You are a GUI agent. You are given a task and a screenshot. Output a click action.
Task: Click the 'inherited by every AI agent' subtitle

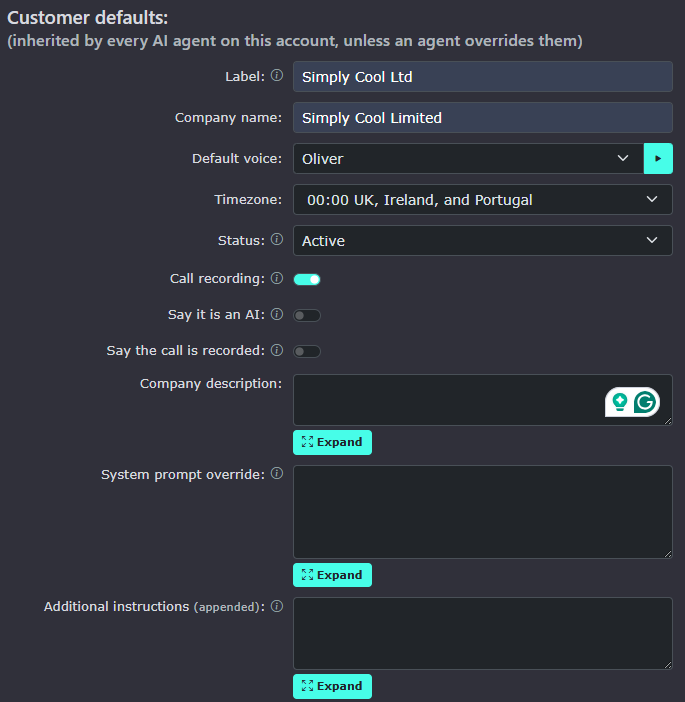295,41
